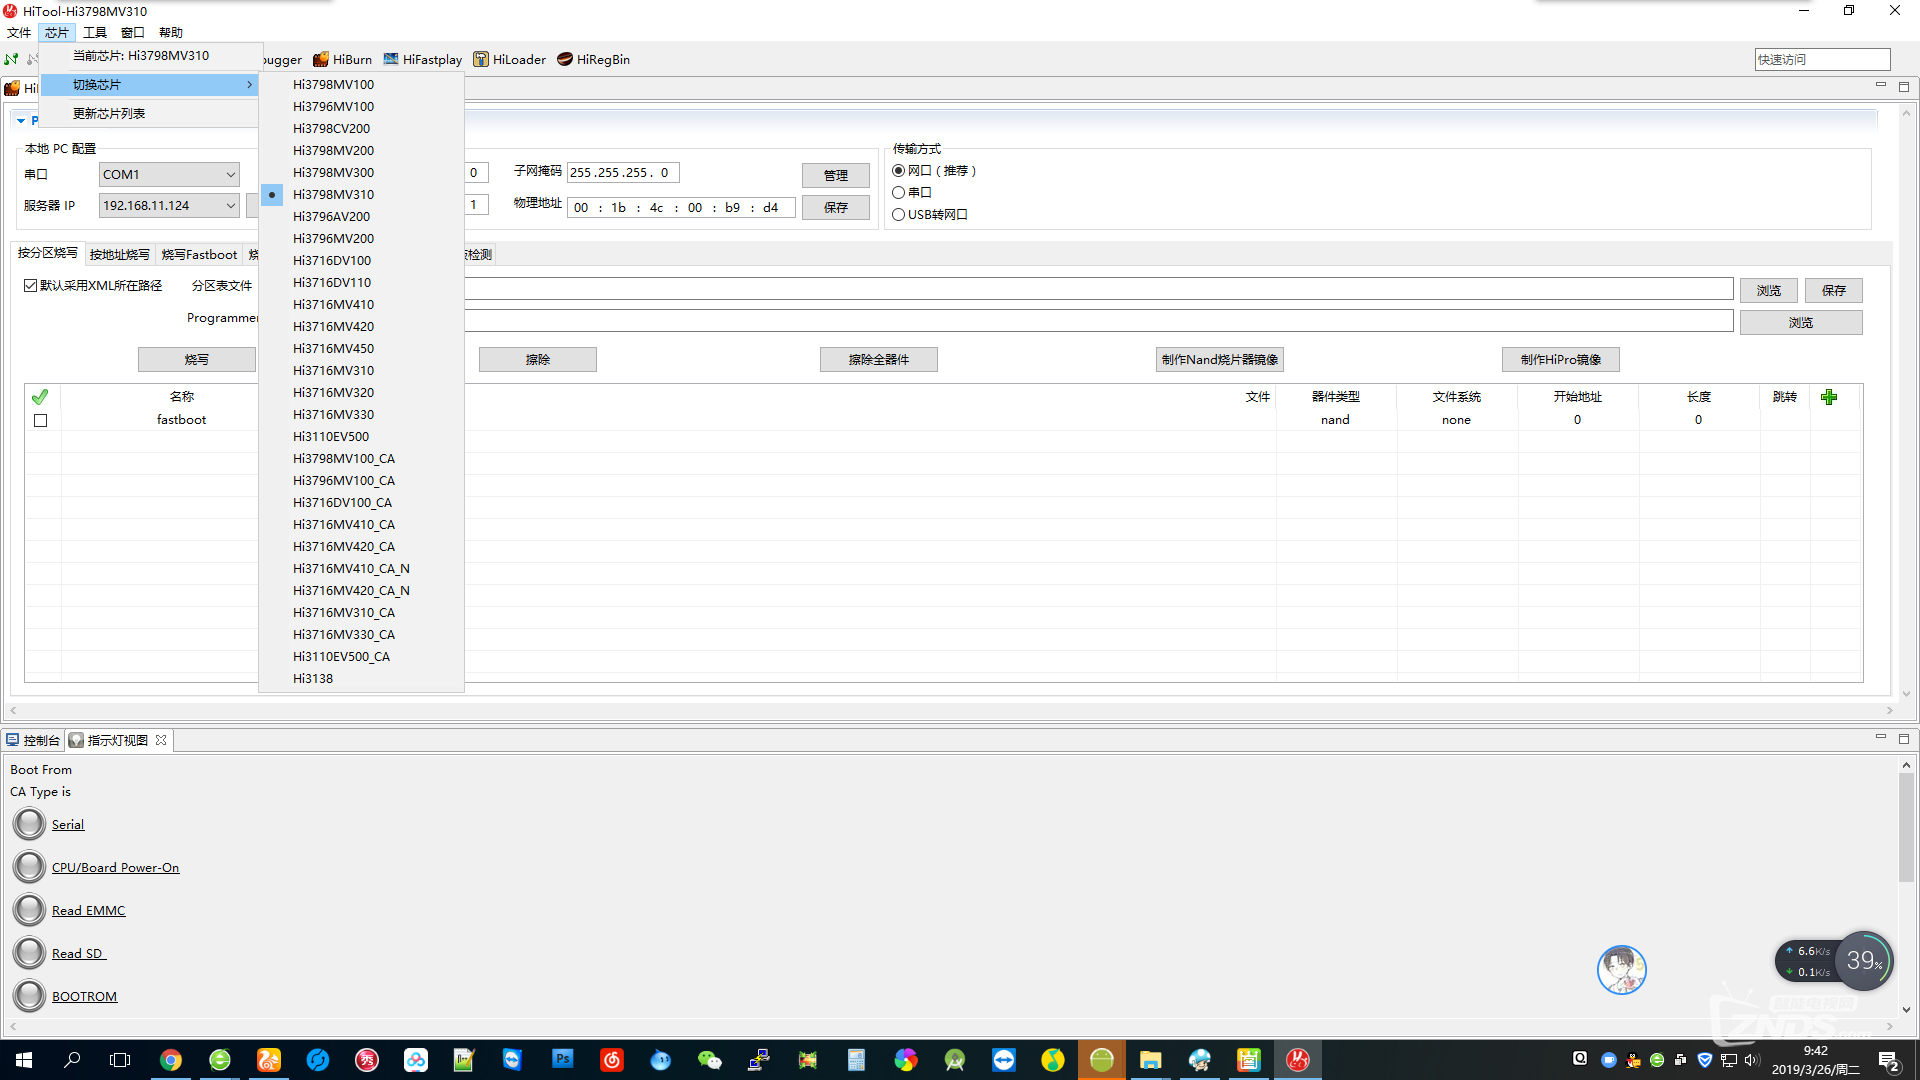Image resolution: width=1920 pixels, height=1080 pixels.
Task: Click the partition table file path field
Action: tap(1098, 289)
